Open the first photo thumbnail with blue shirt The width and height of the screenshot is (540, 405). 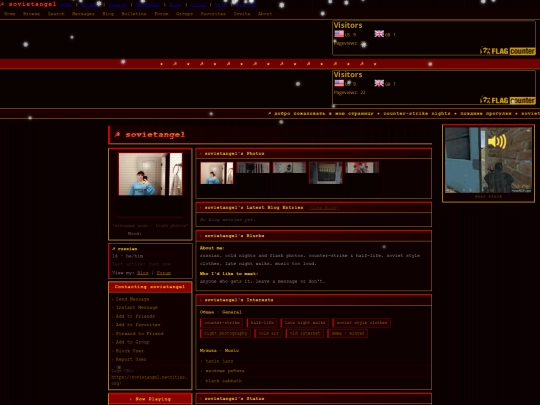tap(217, 173)
